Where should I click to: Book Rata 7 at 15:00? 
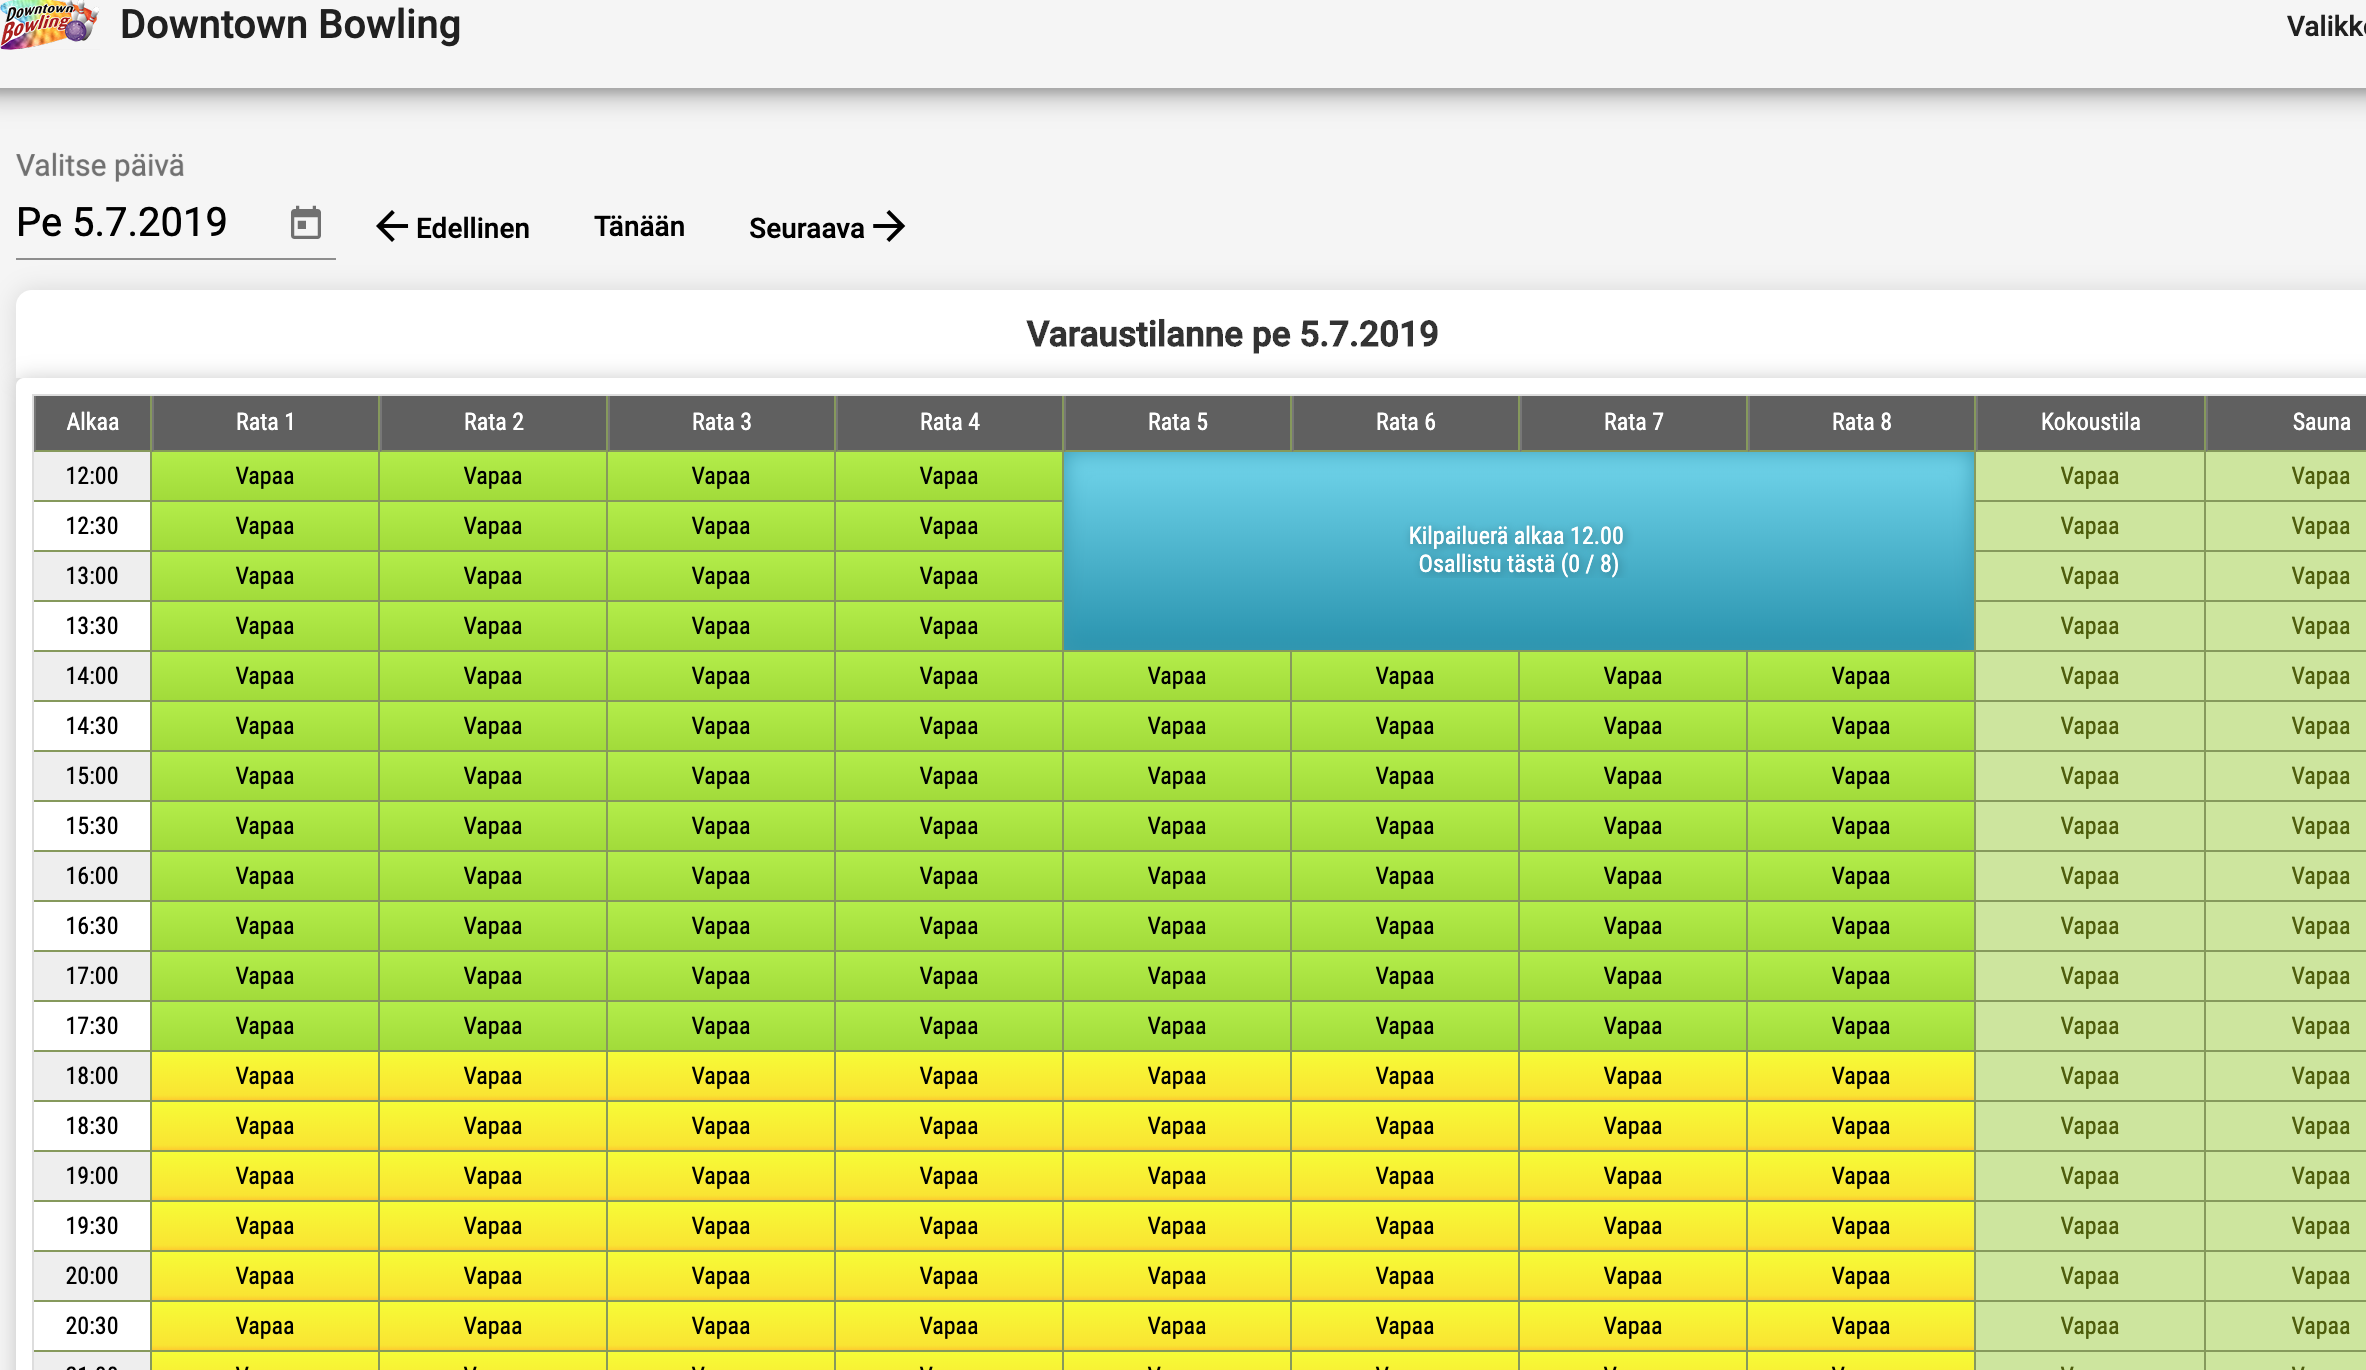(1633, 776)
